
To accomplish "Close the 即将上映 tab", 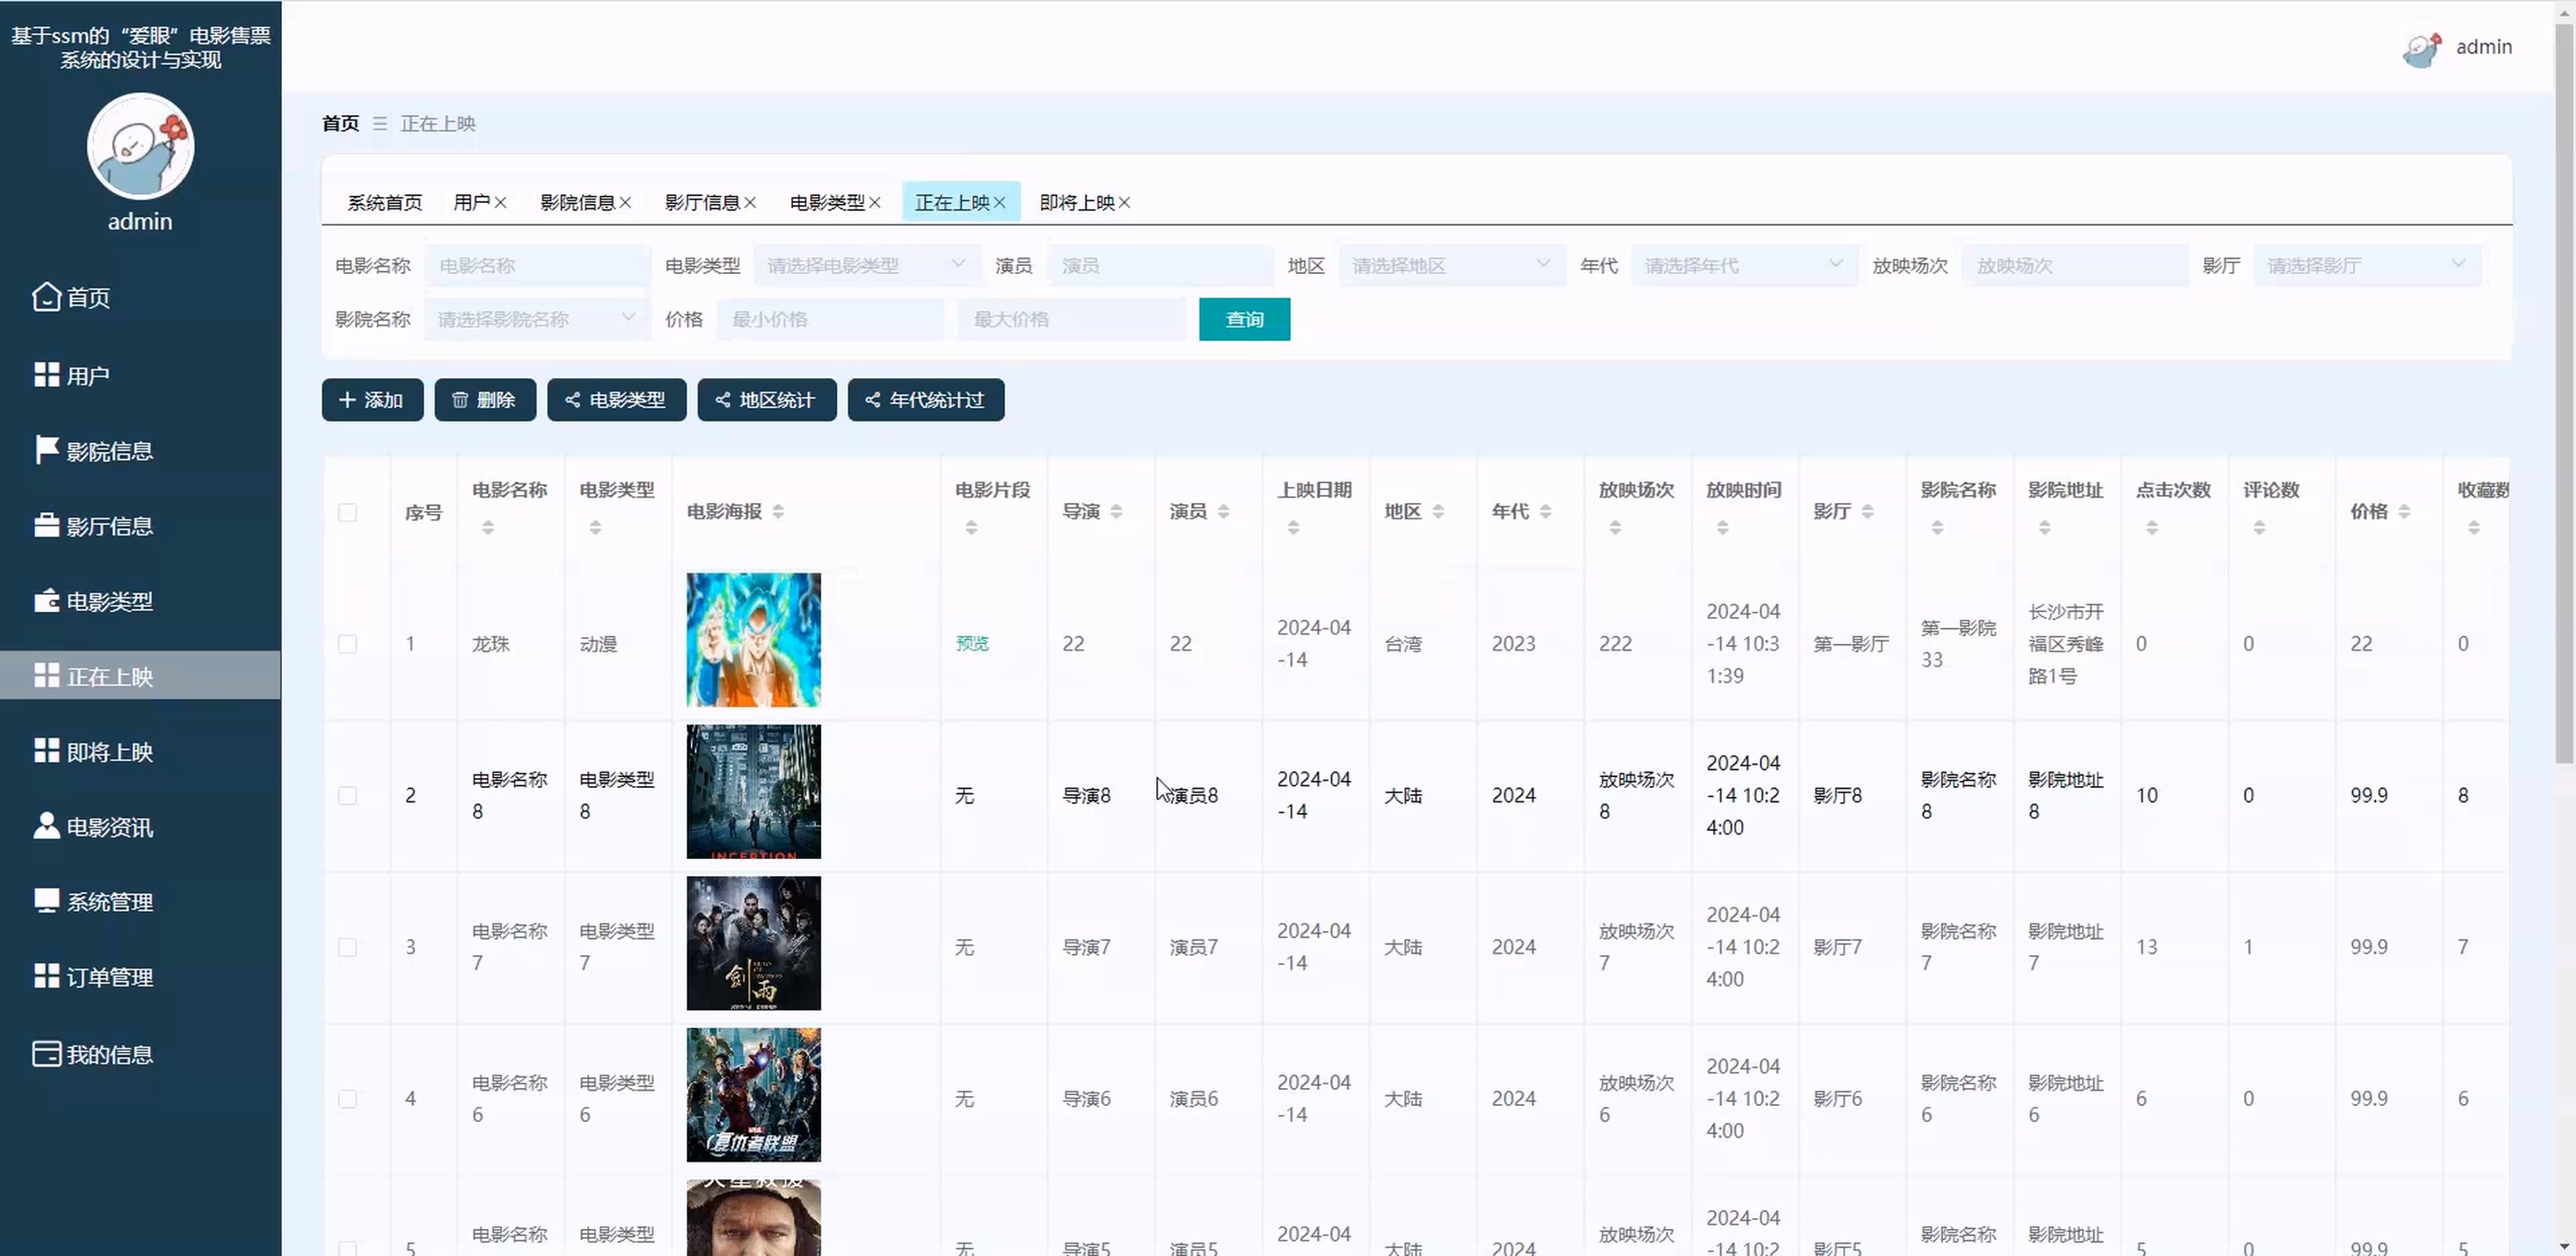I will (1124, 203).
